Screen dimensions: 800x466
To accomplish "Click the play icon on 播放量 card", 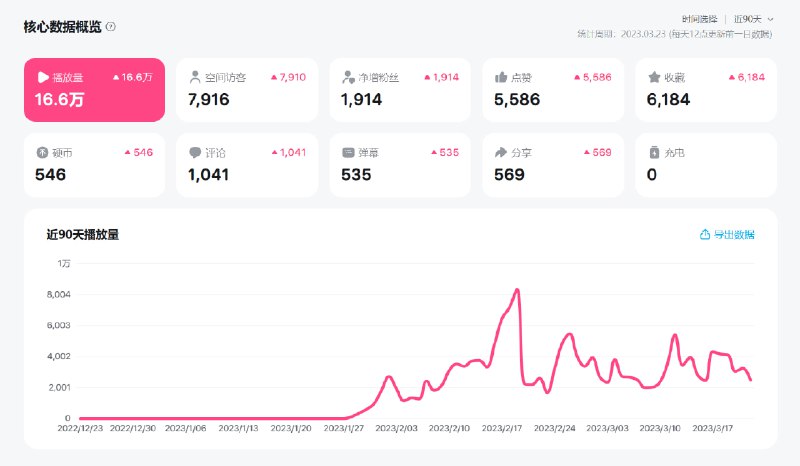I will [x=43, y=77].
